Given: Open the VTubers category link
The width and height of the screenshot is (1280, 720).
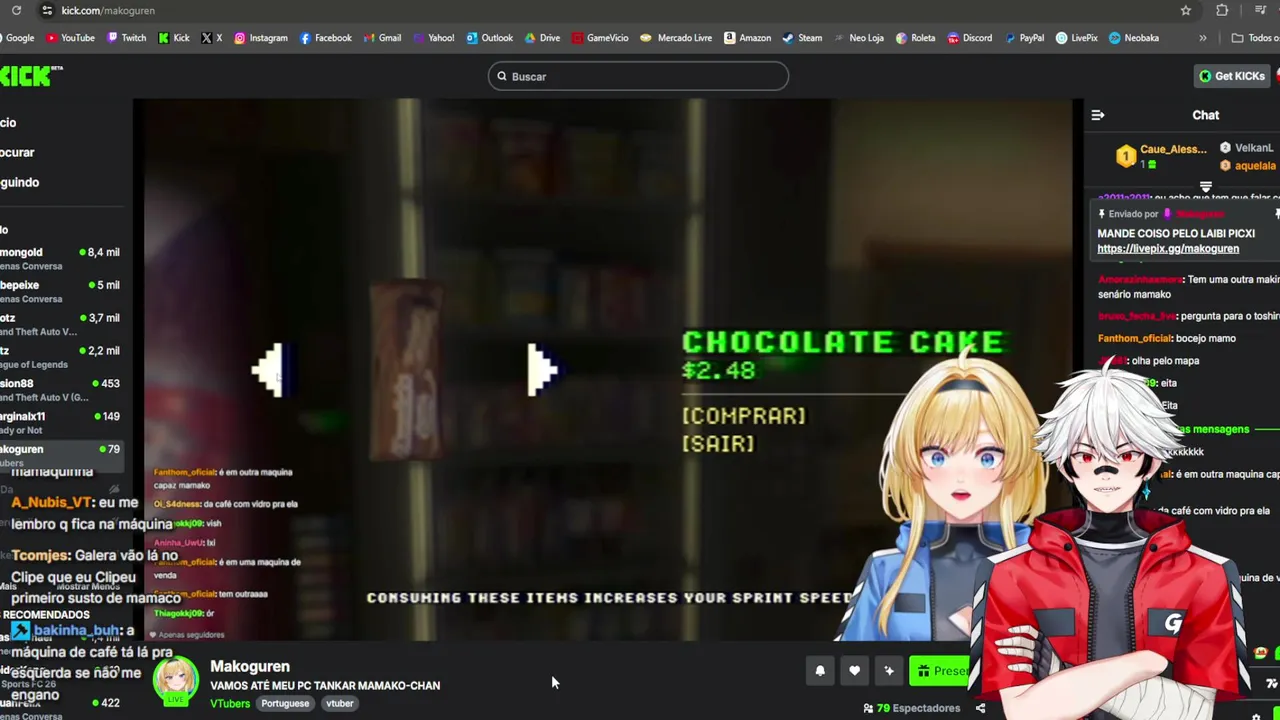Looking at the screenshot, I should coord(230,704).
